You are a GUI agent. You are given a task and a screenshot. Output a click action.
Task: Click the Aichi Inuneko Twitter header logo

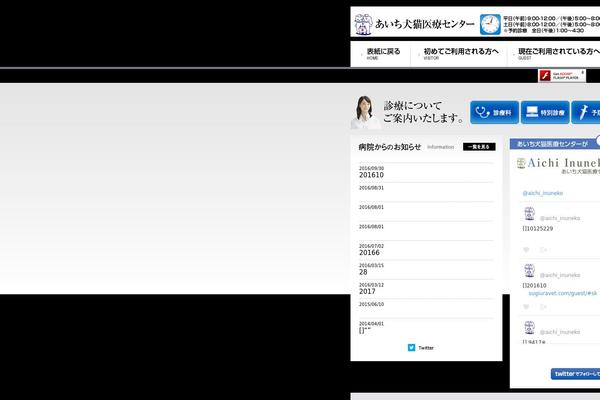point(558,165)
